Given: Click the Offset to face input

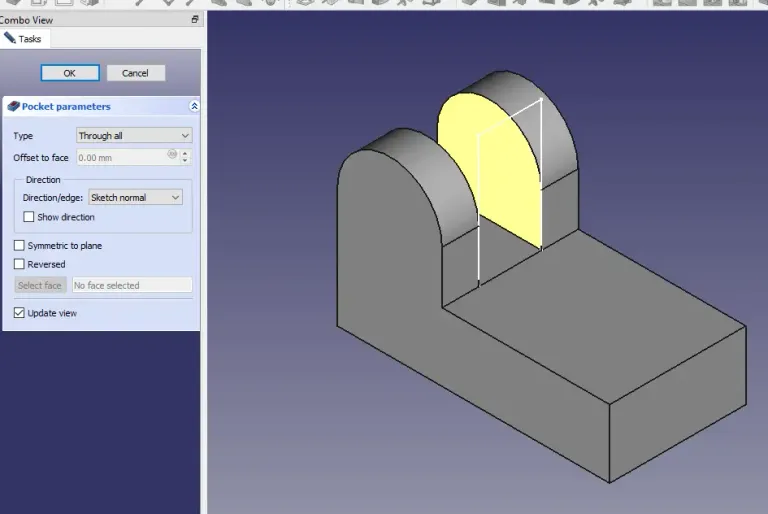Looking at the screenshot, I should (120, 157).
